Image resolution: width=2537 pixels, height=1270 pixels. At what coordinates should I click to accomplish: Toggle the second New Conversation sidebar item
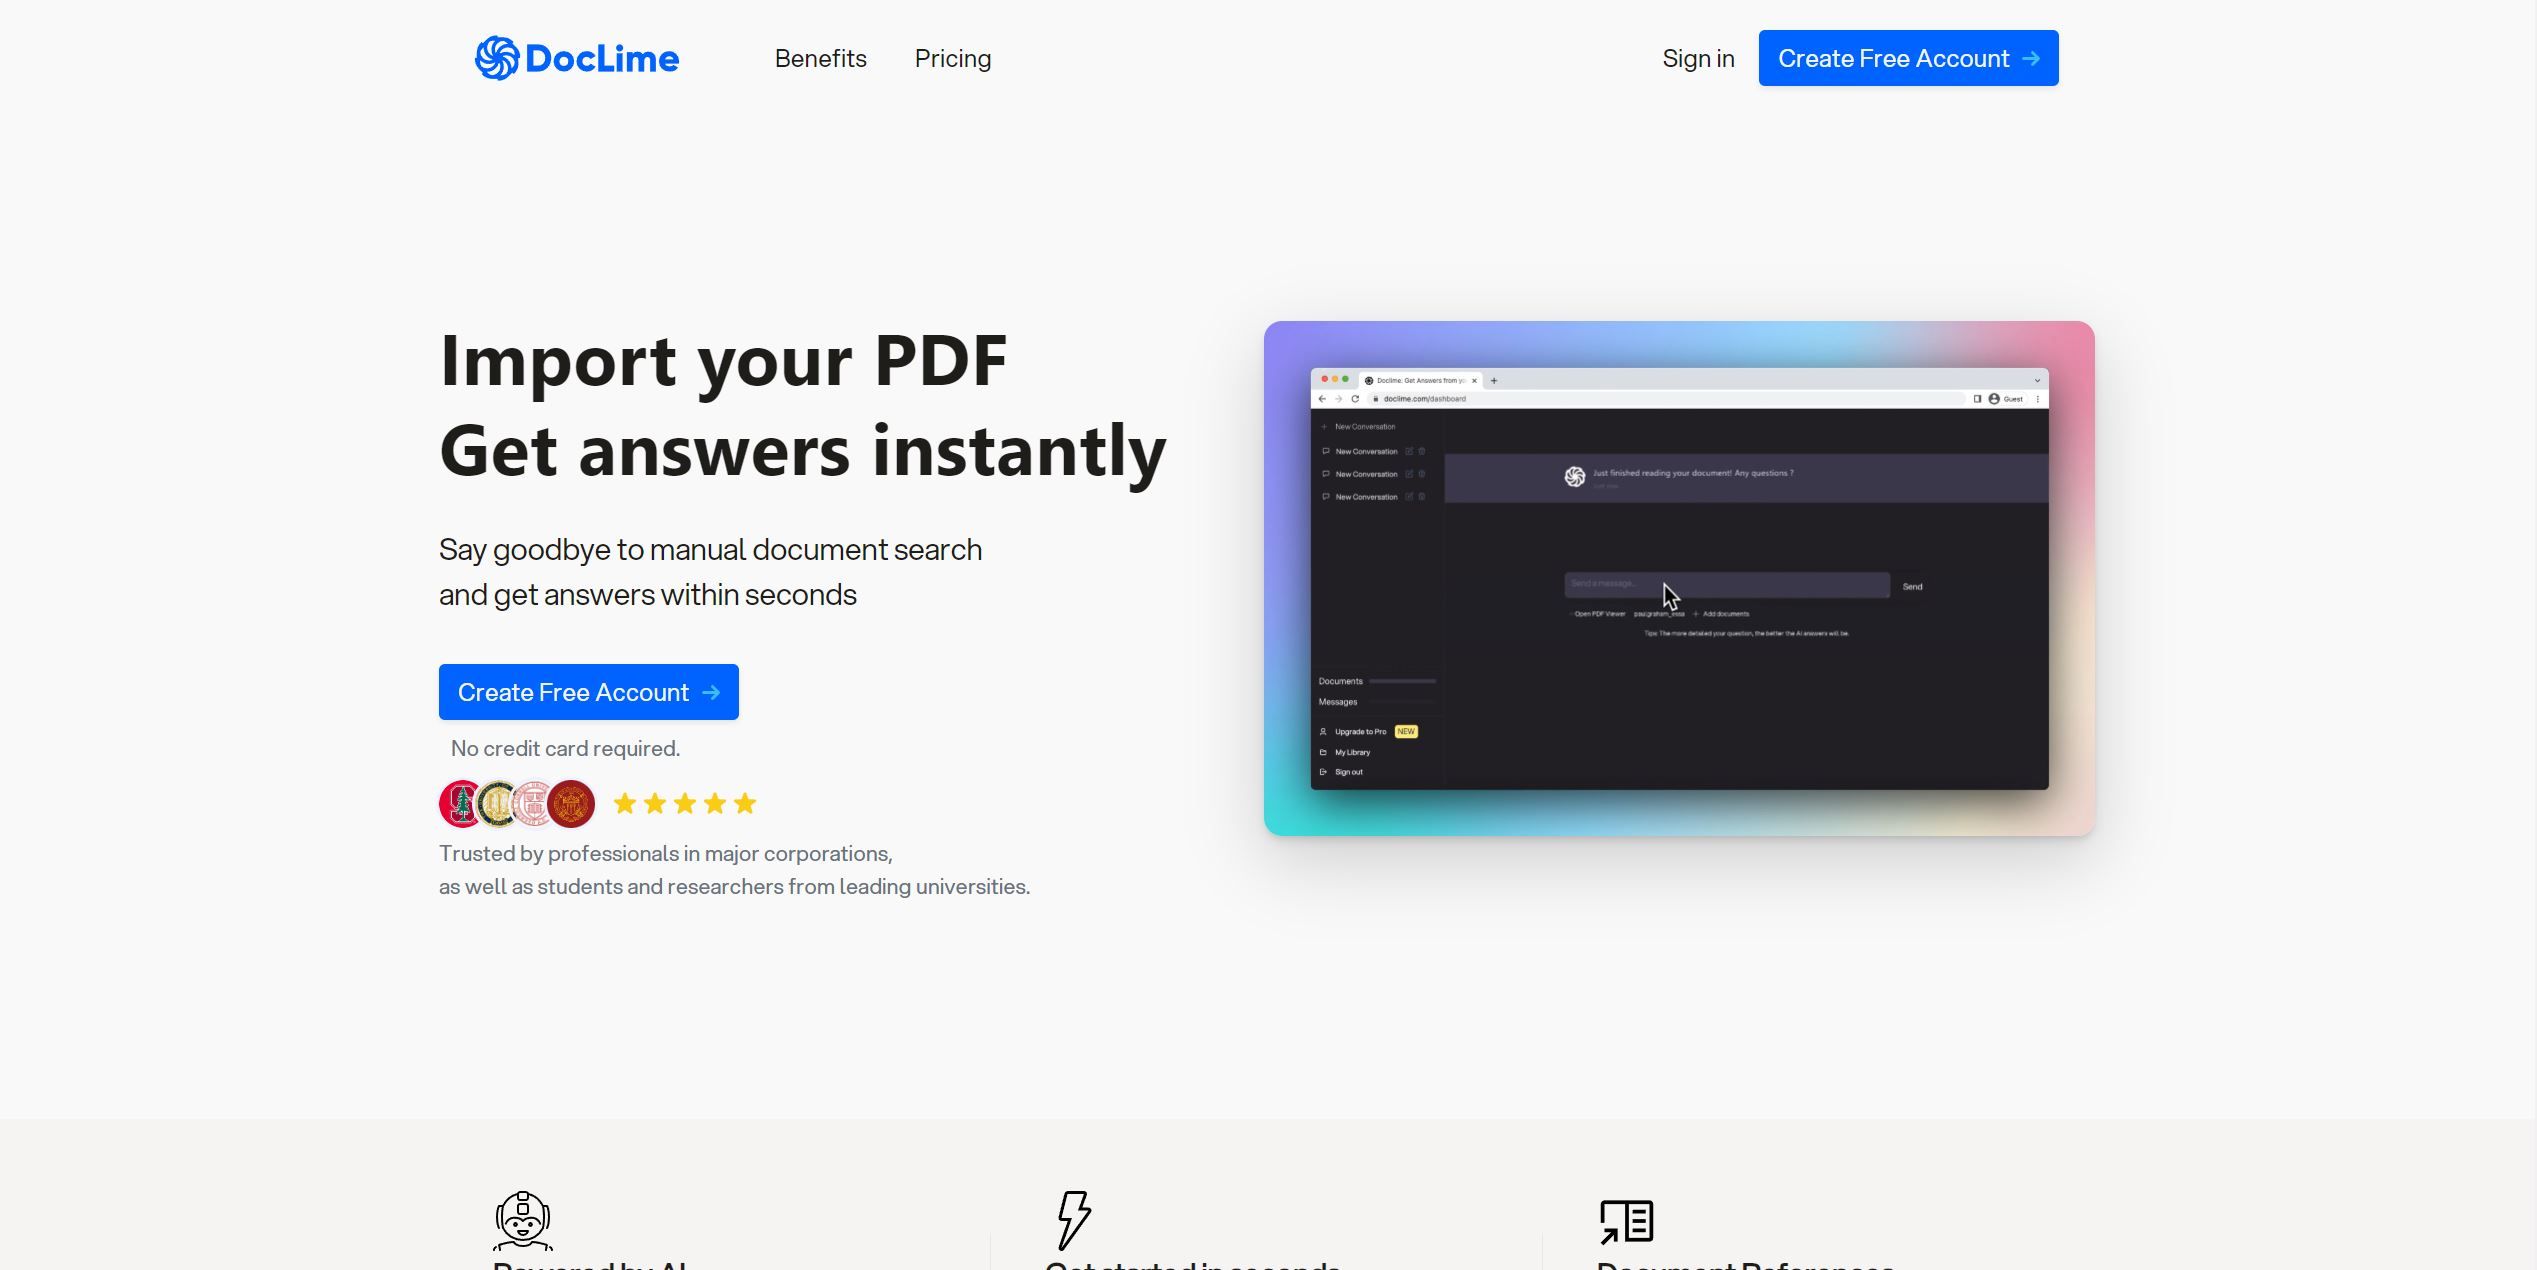(1366, 475)
